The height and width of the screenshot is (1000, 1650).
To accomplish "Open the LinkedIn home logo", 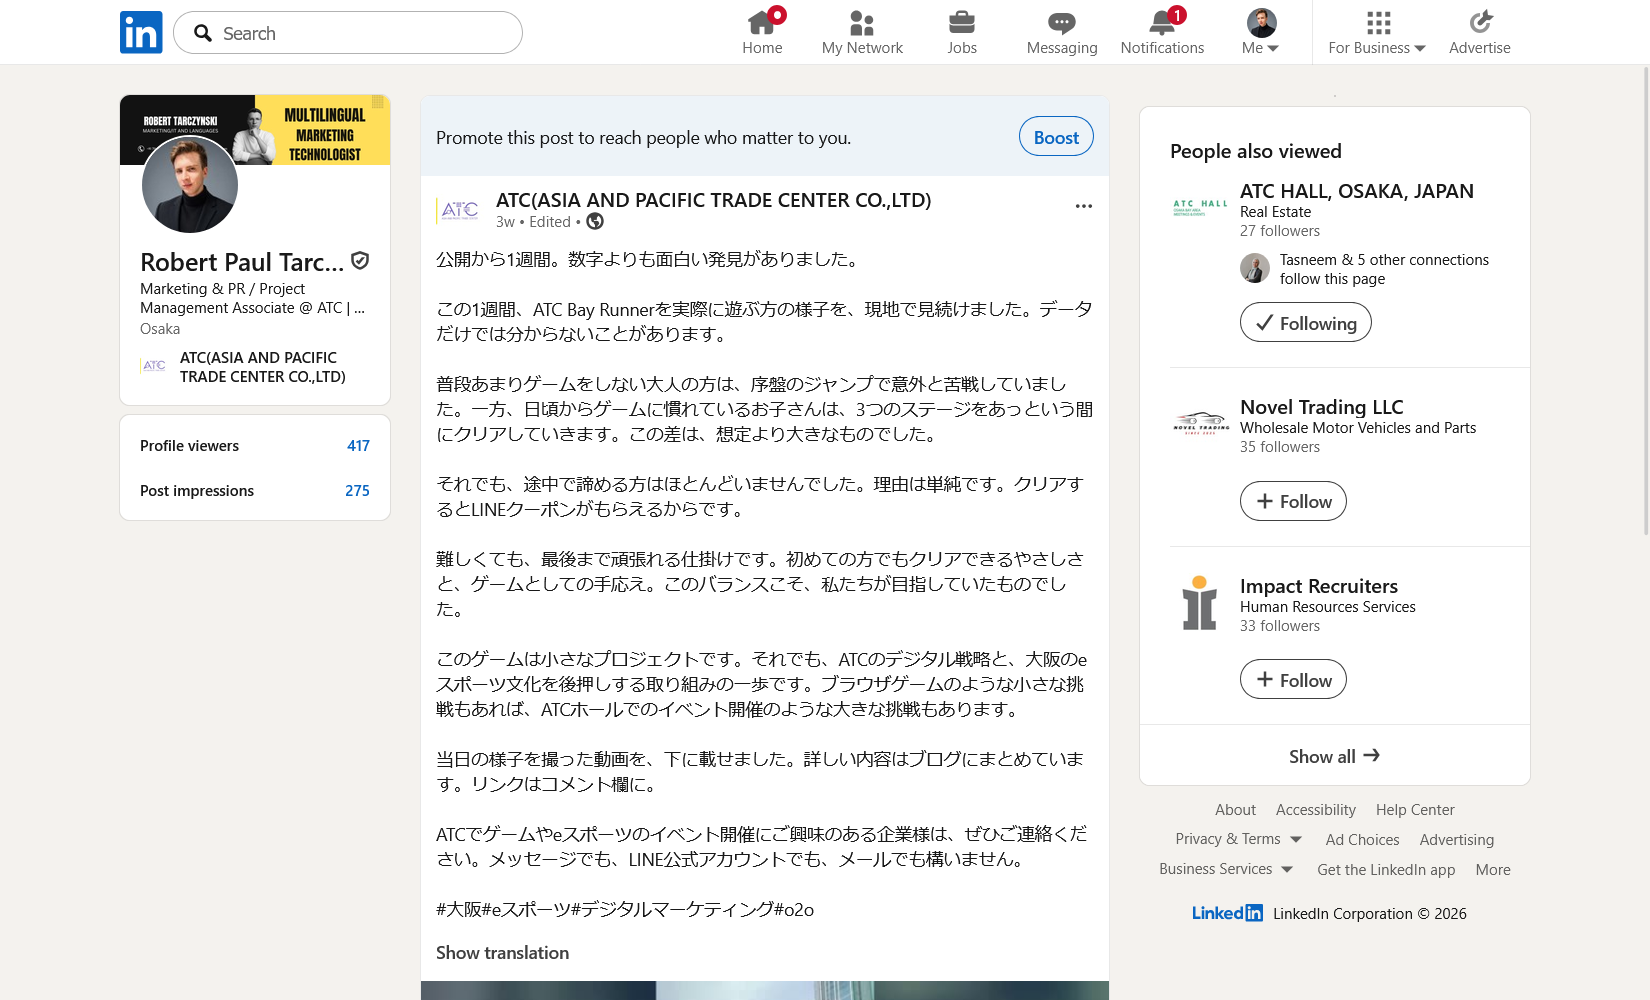I will click(141, 32).
